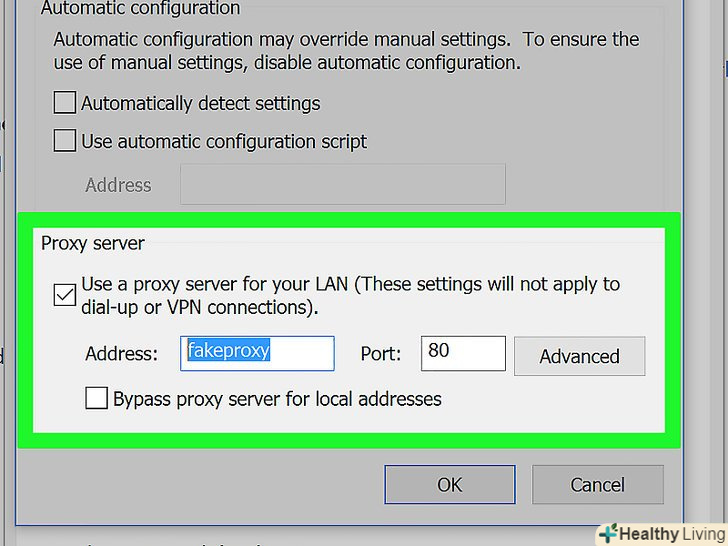Image resolution: width=728 pixels, height=546 pixels.
Task: Uncheck Use a proxy server for your LAN
Action: point(65,296)
